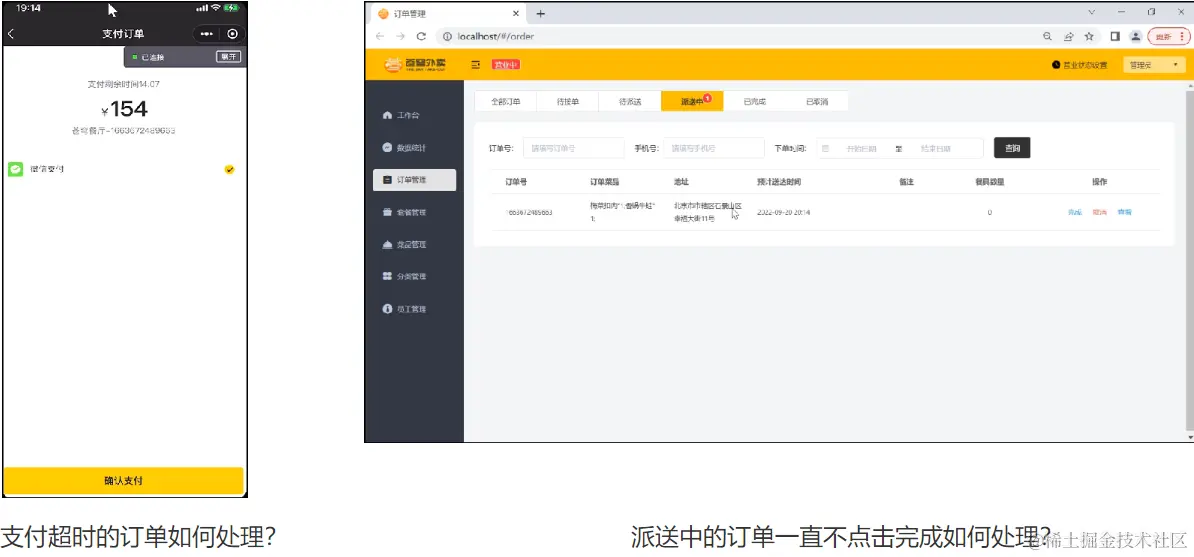Click the 苍穹外卖 logo
Image resolution: width=1194 pixels, height=557 pixels.
pyautogui.click(x=416, y=65)
